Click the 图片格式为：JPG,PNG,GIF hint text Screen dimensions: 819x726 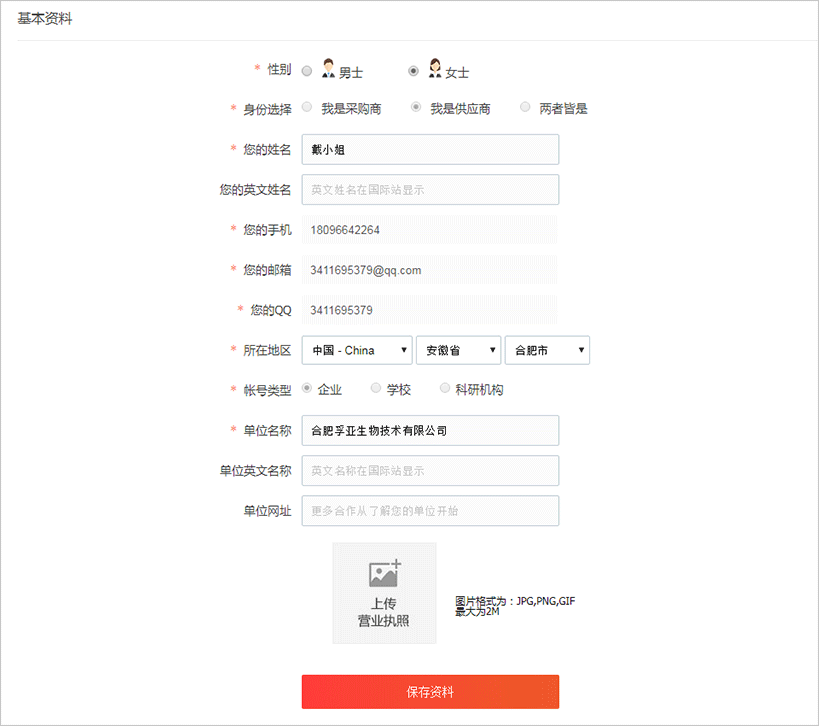click(515, 601)
